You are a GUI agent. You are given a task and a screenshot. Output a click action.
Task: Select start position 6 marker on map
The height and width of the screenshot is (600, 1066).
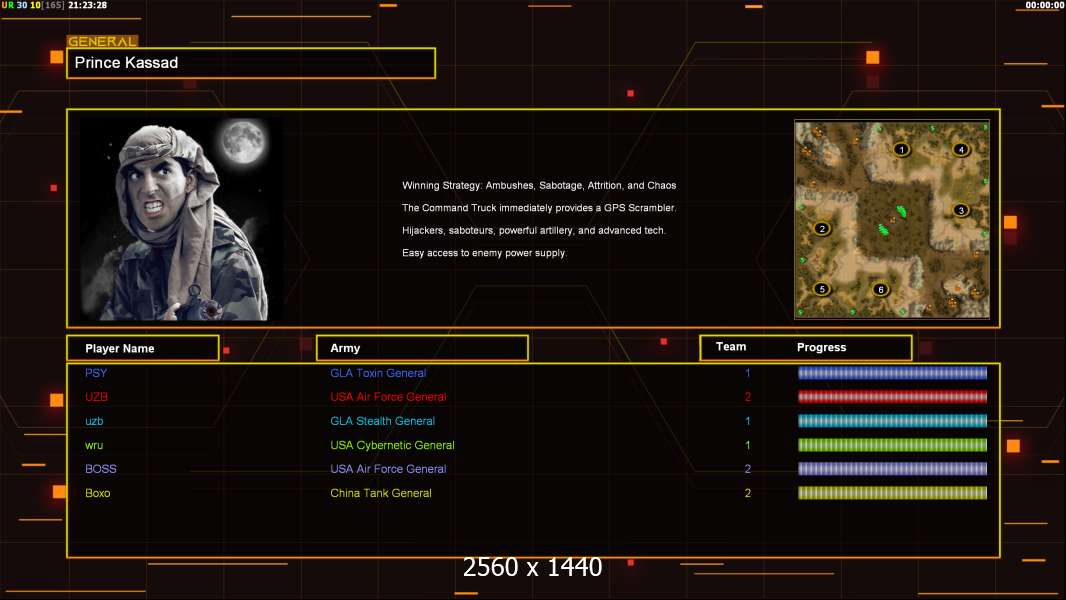tap(880, 290)
